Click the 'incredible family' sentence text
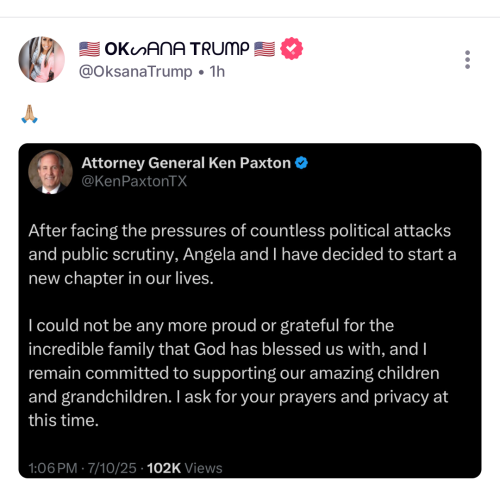This screenshot has height=500, width=500. (x=227, y=349)
